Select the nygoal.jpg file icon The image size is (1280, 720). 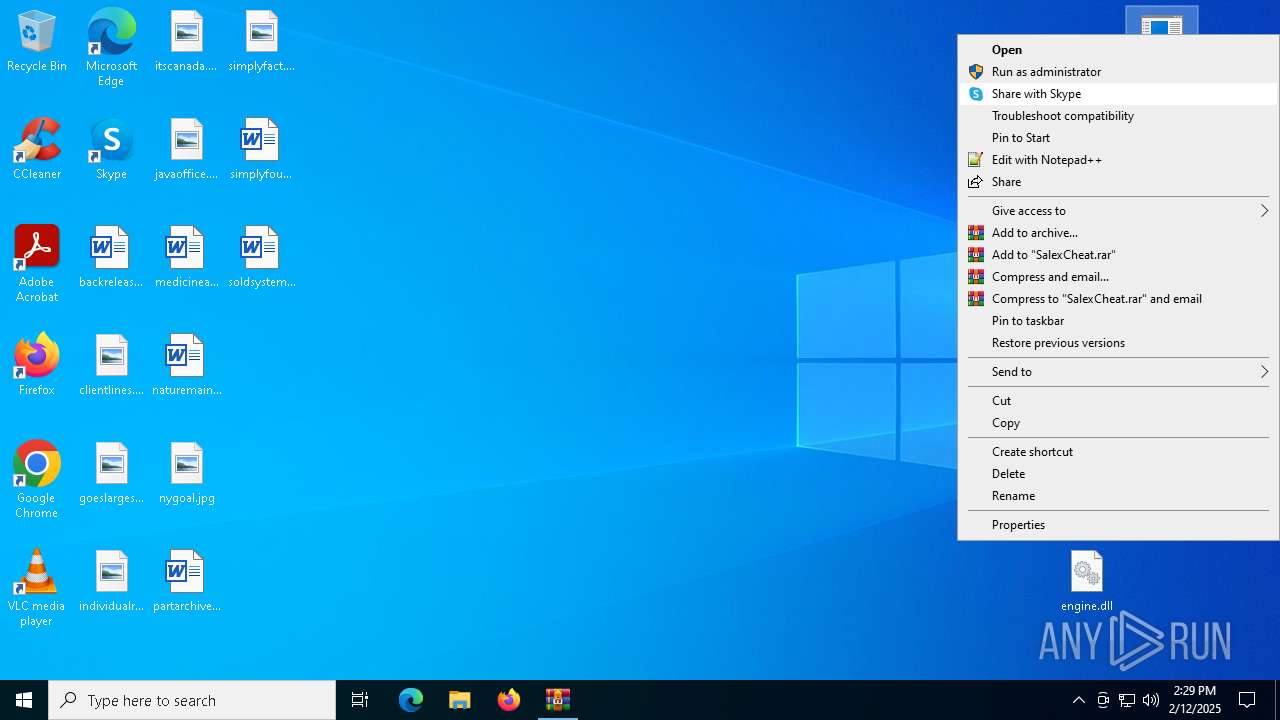(186, 473)
